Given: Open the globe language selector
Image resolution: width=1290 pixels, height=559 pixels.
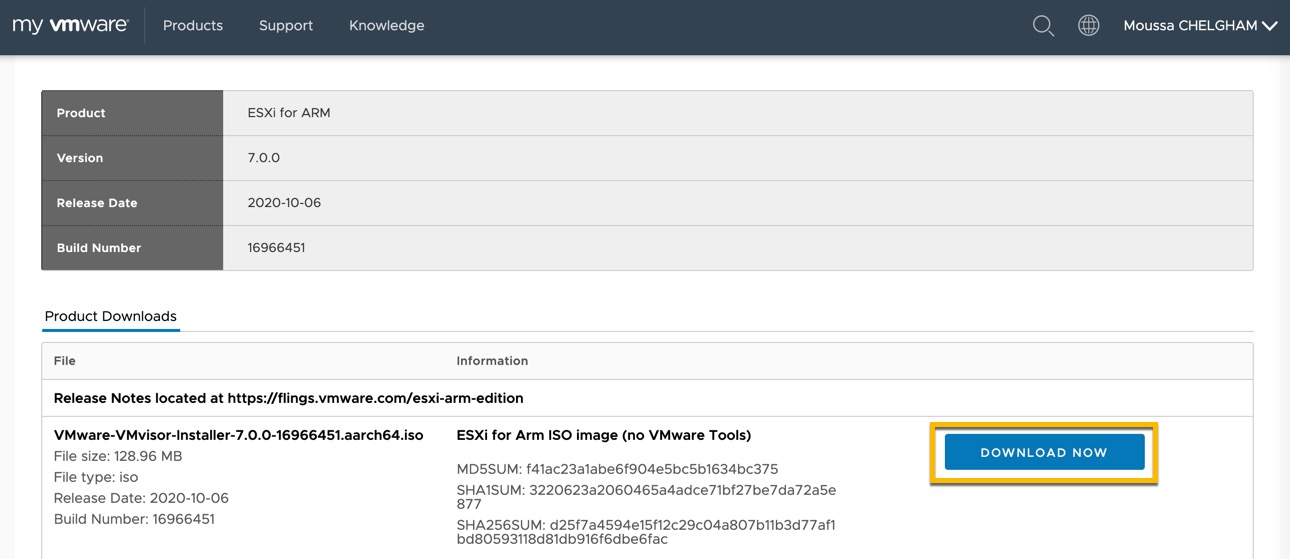Looking at the screenshot, I should (x=1089, y=26).
